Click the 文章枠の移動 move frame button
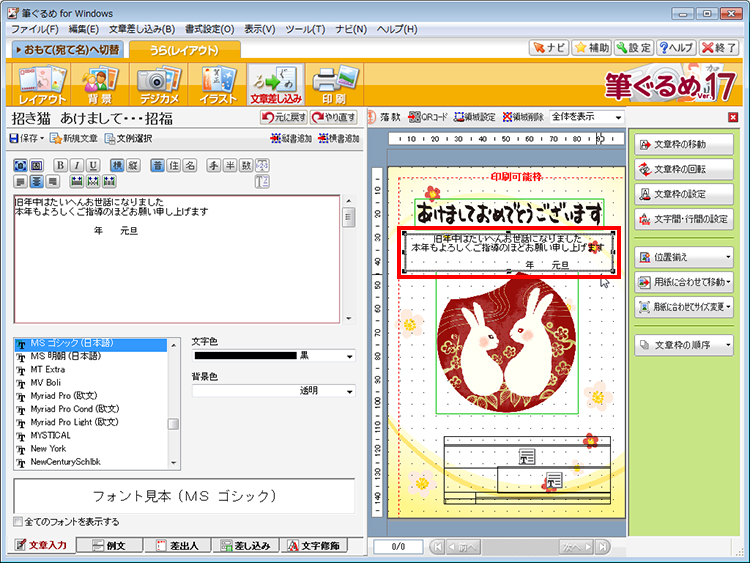 pyautogui.click(x=684, y=144)
